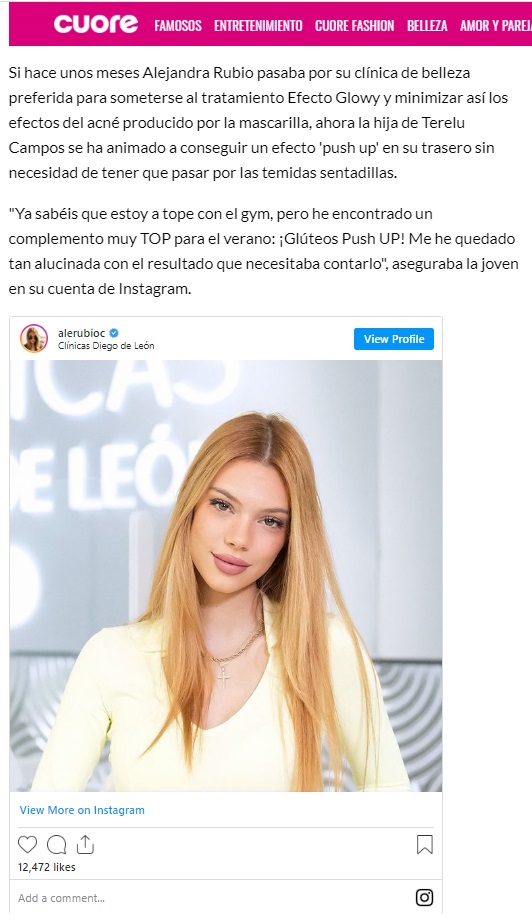
Task: View the 12,472 likes count
Action: coord(46,867)
